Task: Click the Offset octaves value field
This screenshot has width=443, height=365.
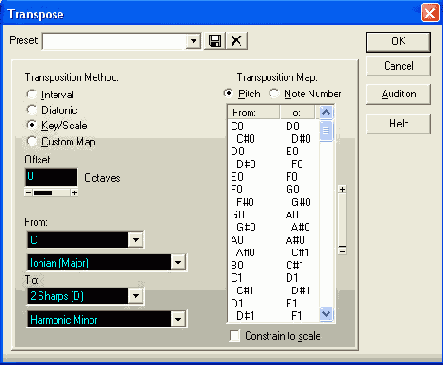Action: pyautogui.click(x=51, y=177)
